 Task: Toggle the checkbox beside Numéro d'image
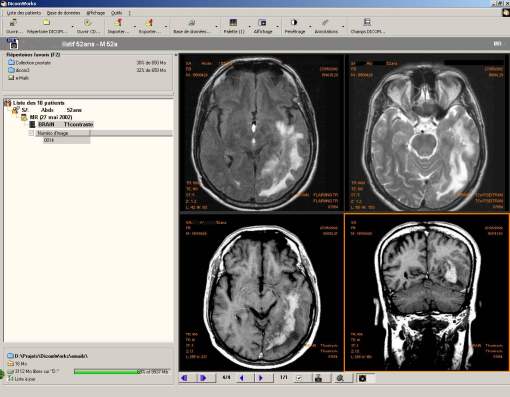(x=31, y=133)
